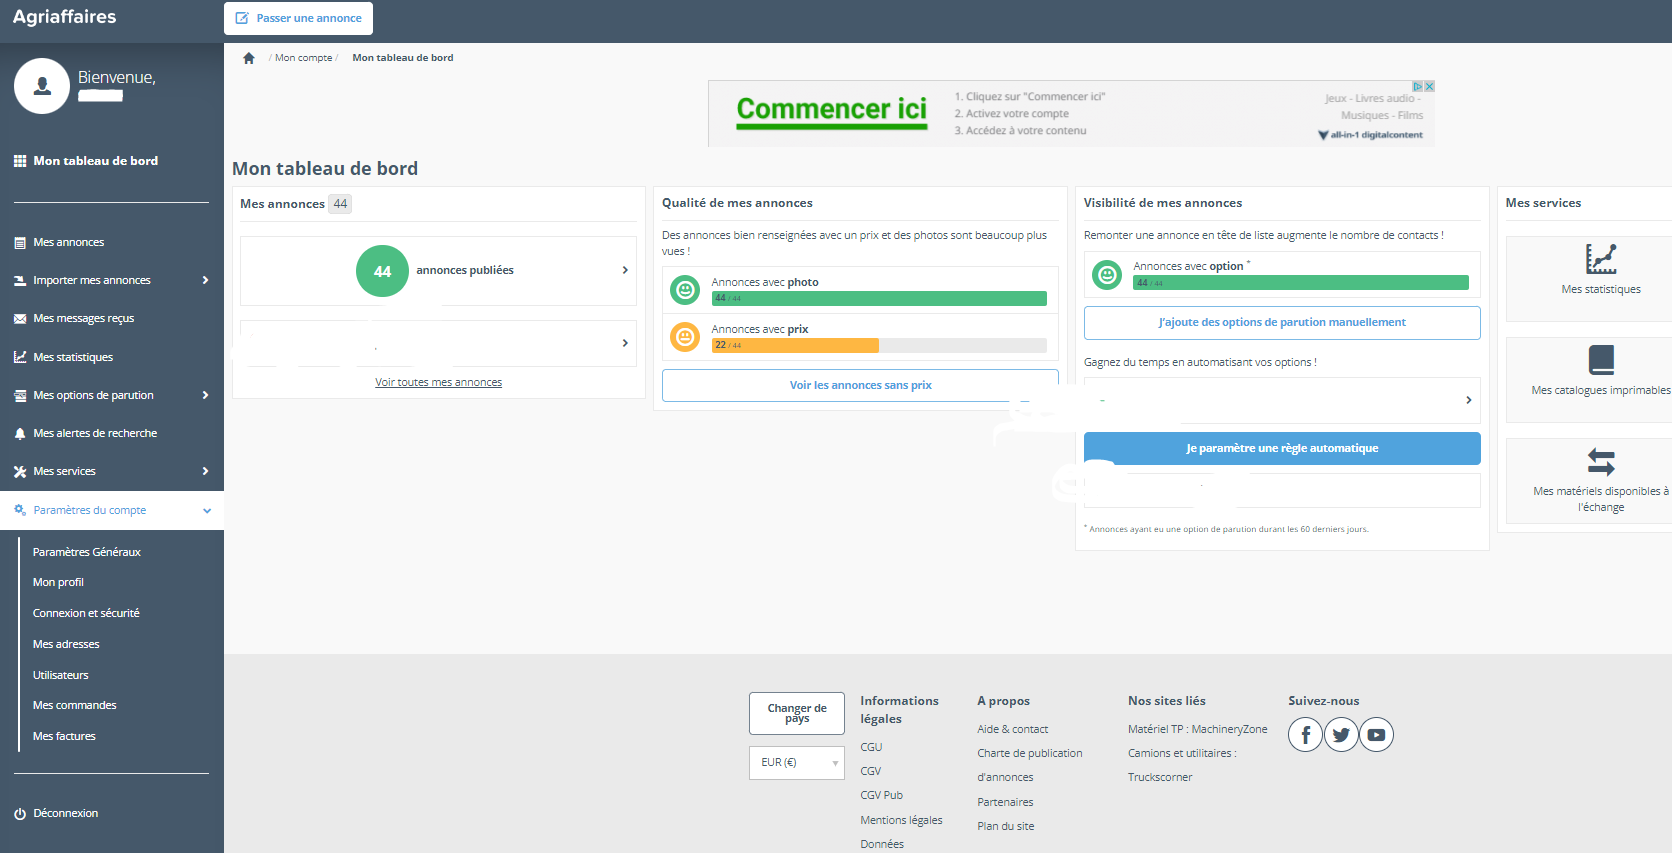This screenshot has height=860, width=1676.
Task: Open the EUR currency dropdown
Action: [x=797, y=763]
